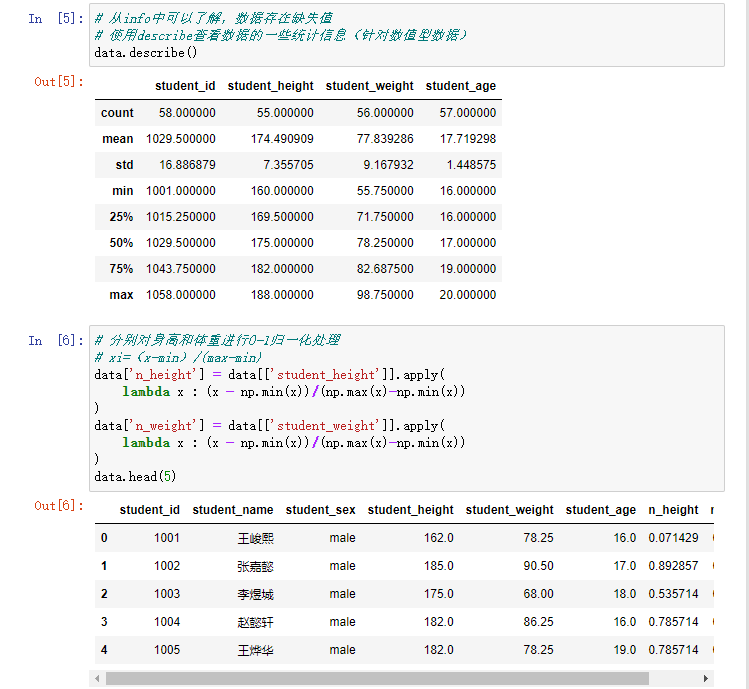Click n_height value 0.071429
Screen dimensions: 749x689
tap(673, 538)
